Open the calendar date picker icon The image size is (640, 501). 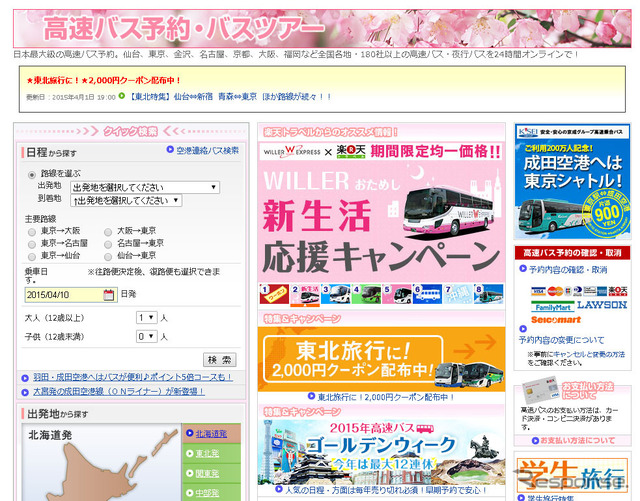coord(109,295)
